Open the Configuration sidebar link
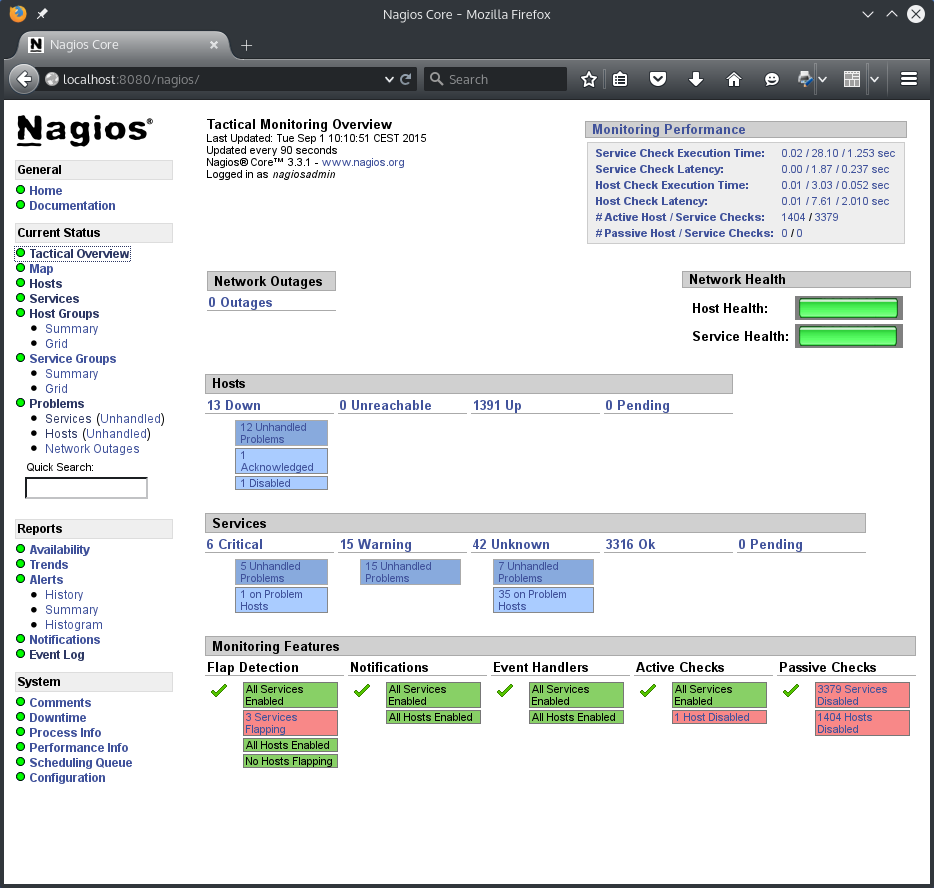 tap(67, 778)
